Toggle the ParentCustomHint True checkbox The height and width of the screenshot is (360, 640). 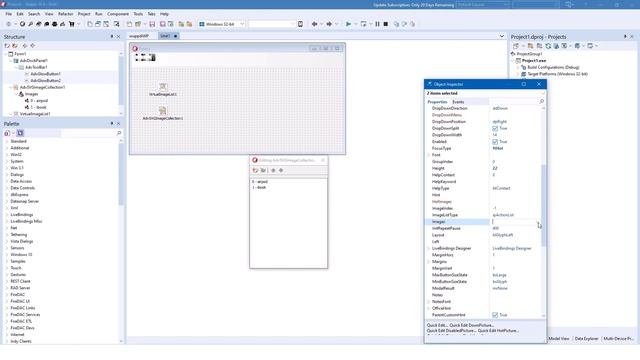tap(495, 315)
